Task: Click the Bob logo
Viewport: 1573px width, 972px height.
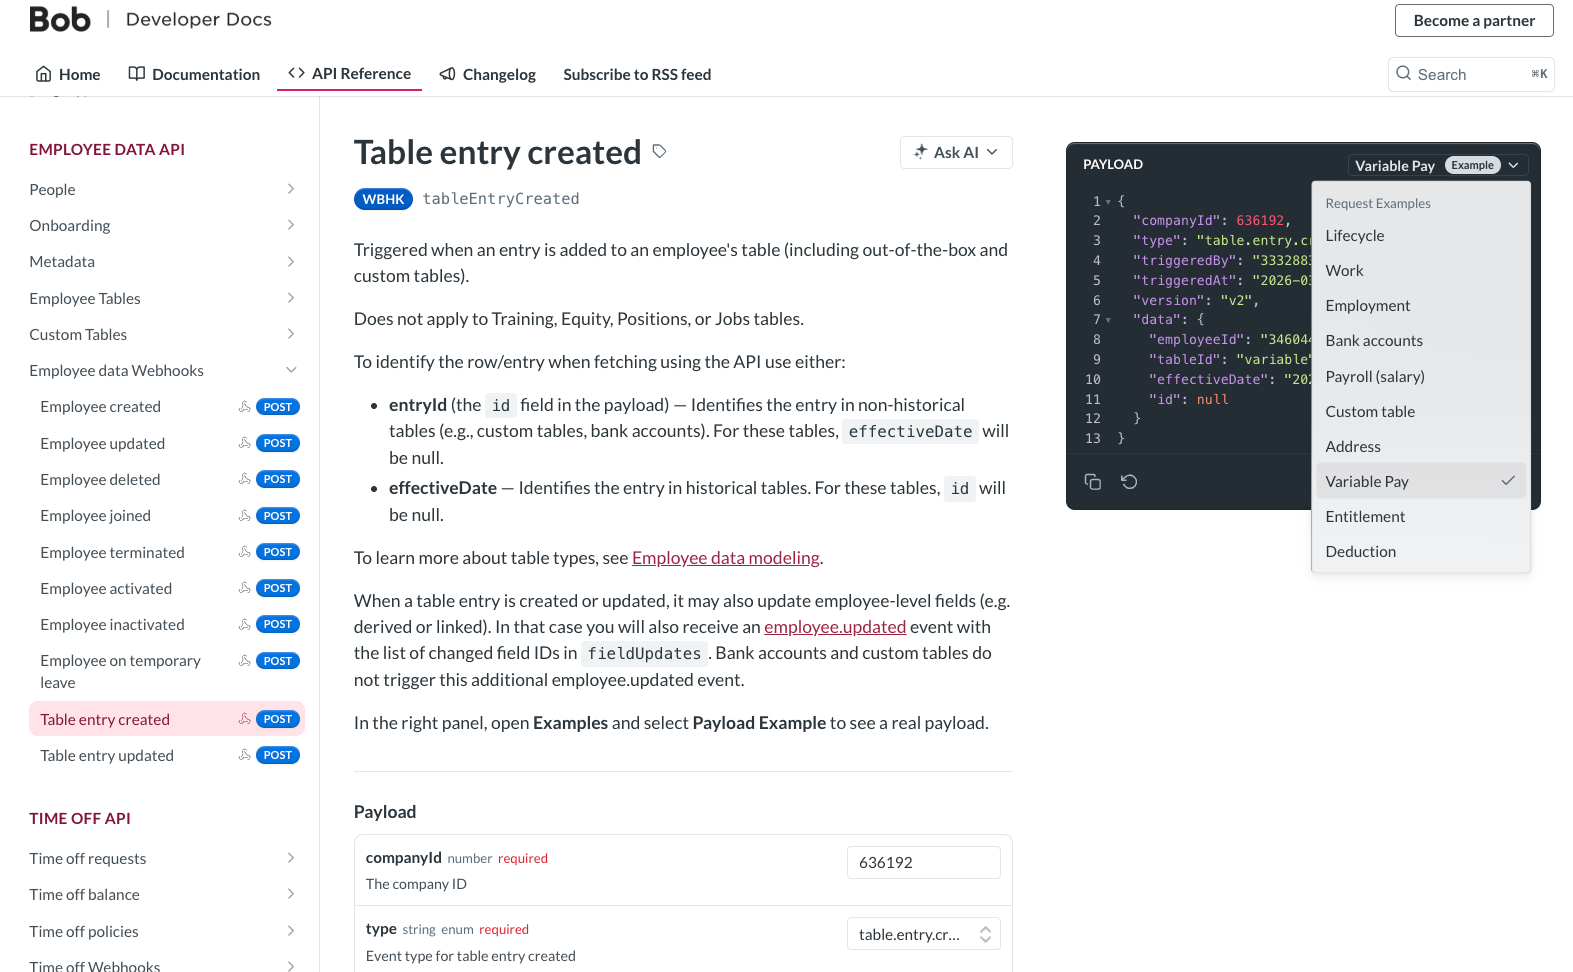Action: [x=60, y=19]
